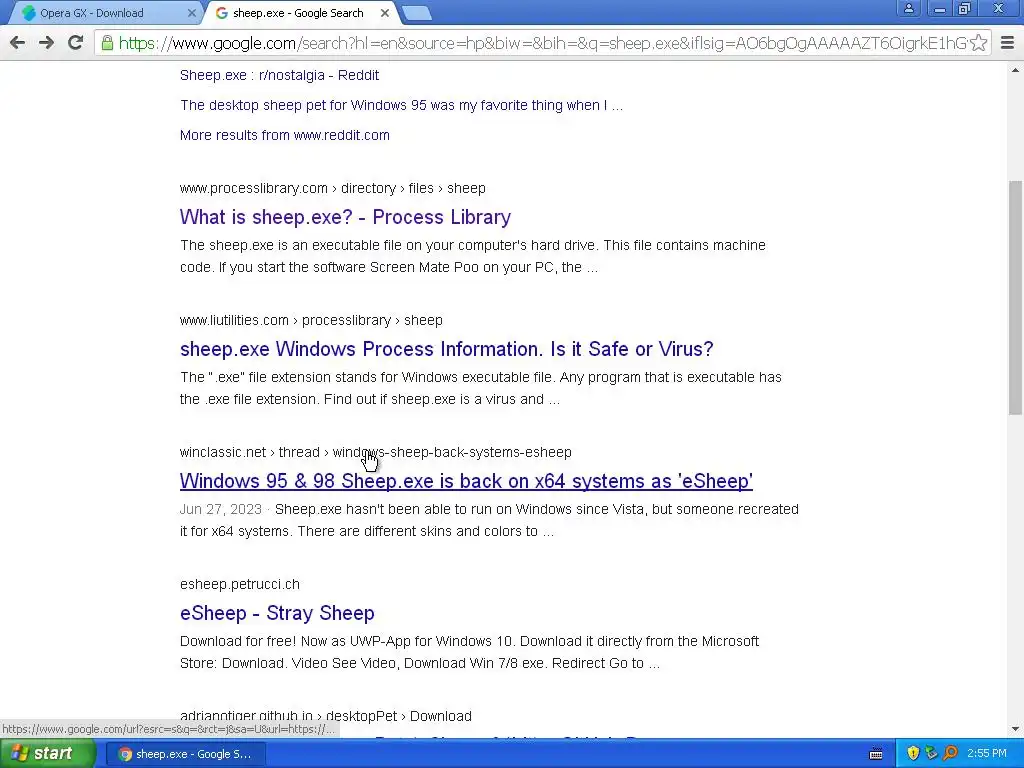Open a new tab with the new-tab button

click(x=416, y=13)
